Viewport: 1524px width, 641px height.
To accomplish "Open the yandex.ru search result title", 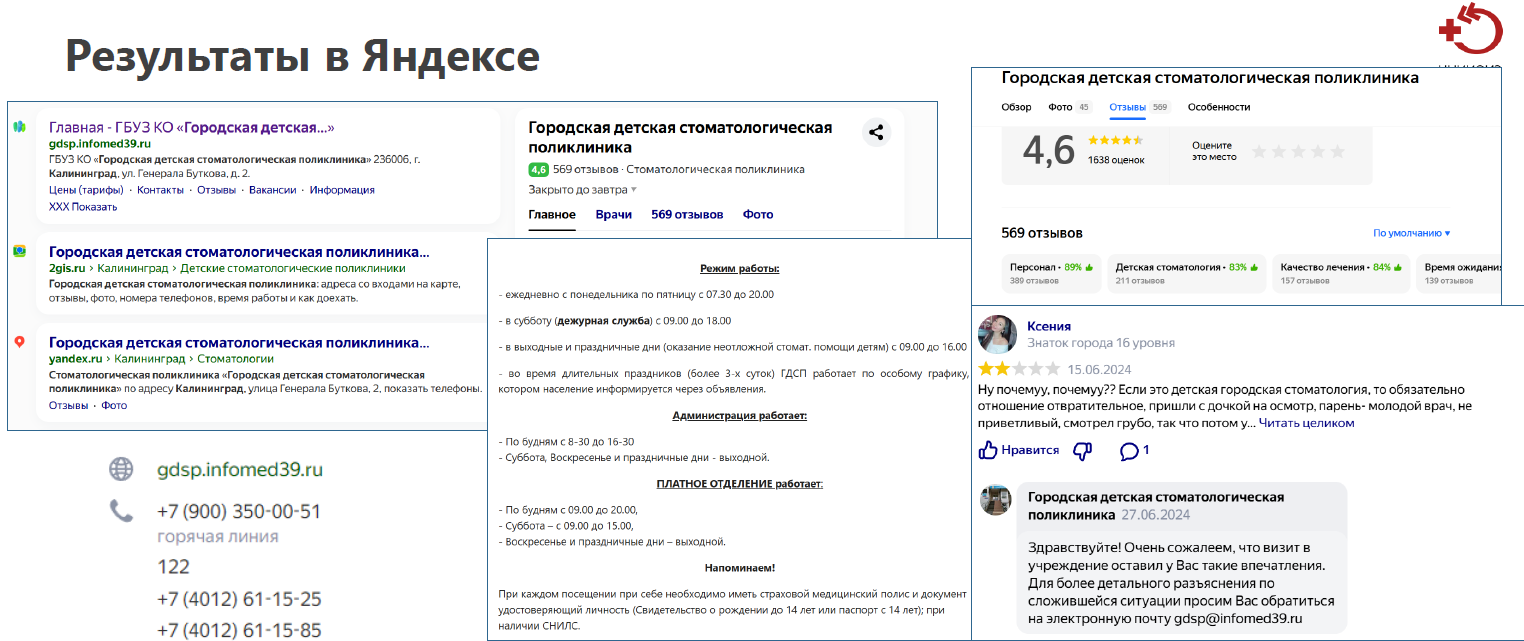I will pyautogui.click(x=239, y=342).
